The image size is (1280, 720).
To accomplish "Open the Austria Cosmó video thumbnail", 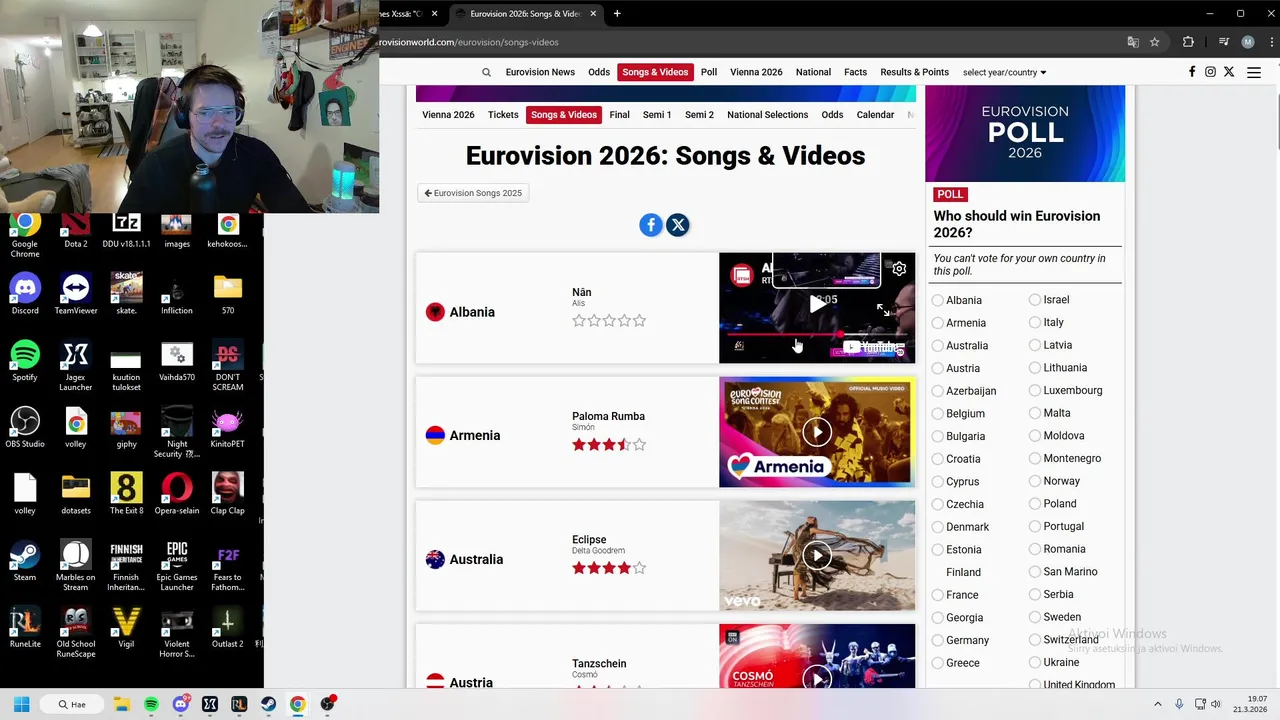I will point(817,656).
